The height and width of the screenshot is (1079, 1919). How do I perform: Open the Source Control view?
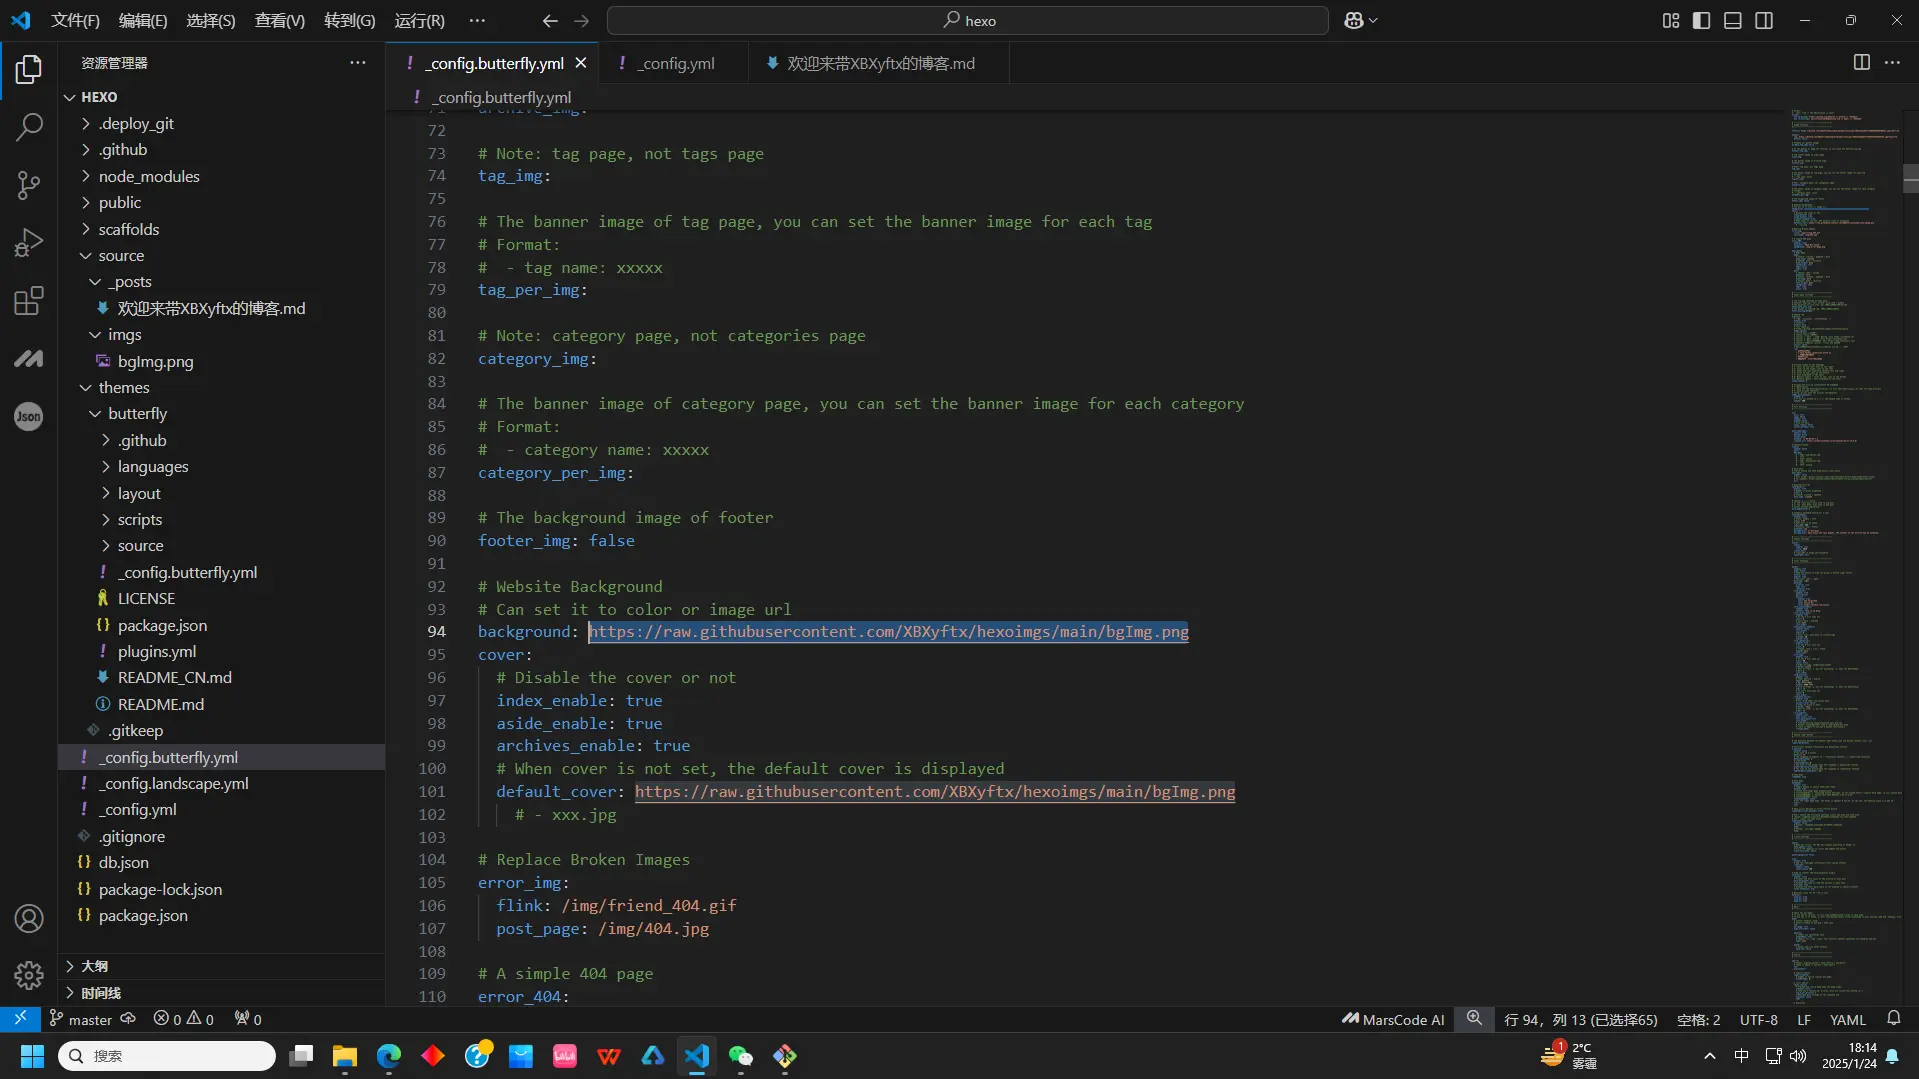tap(29, 185)
